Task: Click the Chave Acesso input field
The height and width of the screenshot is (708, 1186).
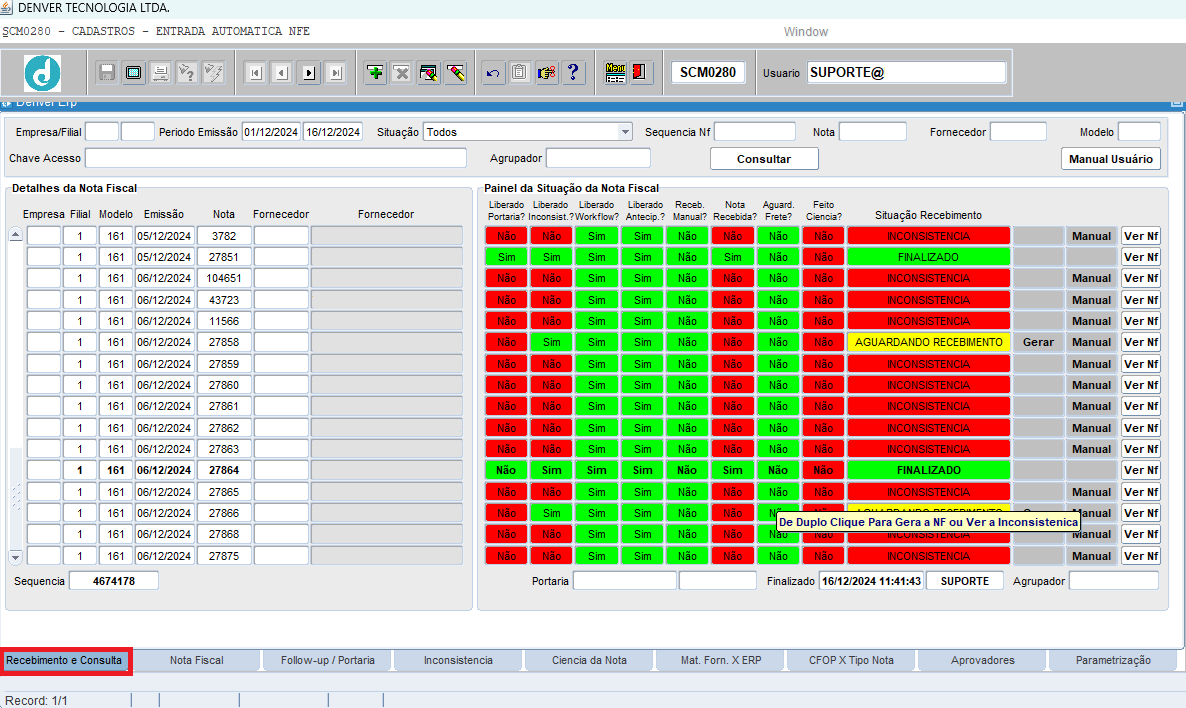Action: click(x=275, y=158)
